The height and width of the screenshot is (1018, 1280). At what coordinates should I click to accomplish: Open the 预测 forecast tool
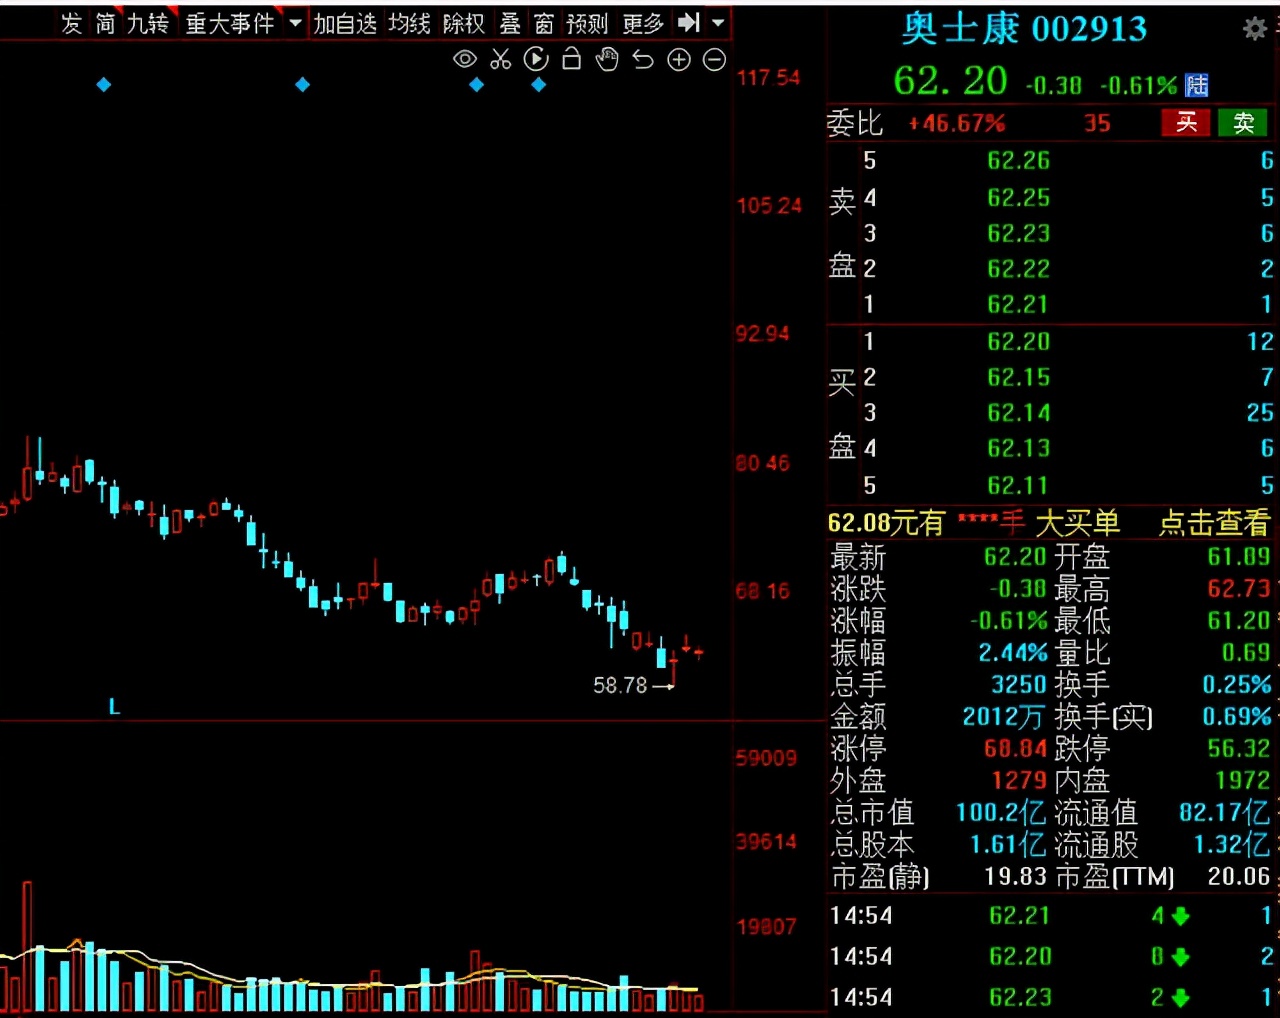pyautogui.click(x=587, y=23)
